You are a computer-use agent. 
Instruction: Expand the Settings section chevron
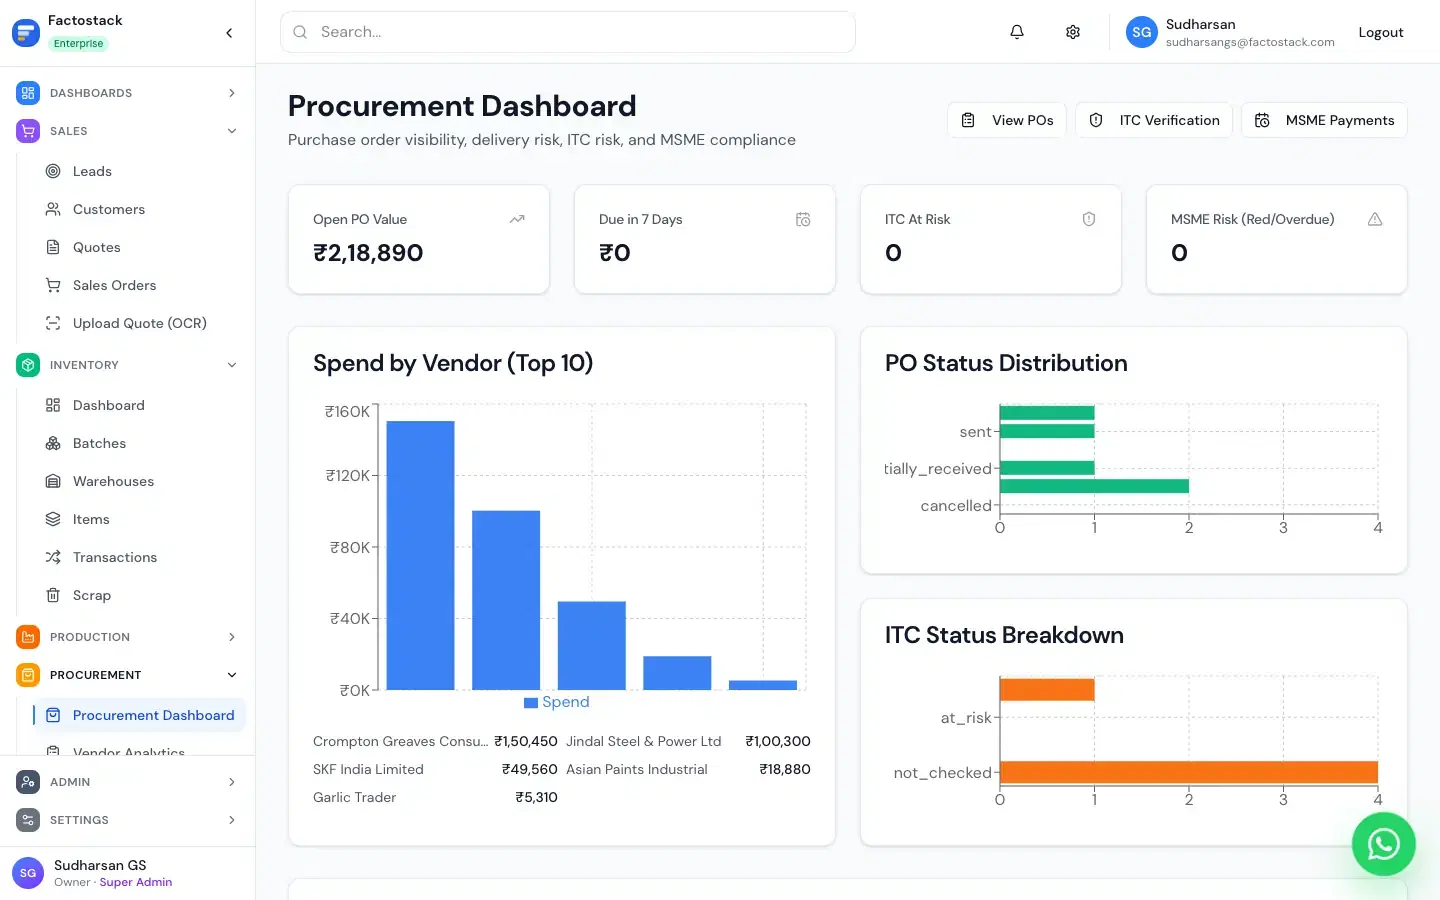[232, 820]
